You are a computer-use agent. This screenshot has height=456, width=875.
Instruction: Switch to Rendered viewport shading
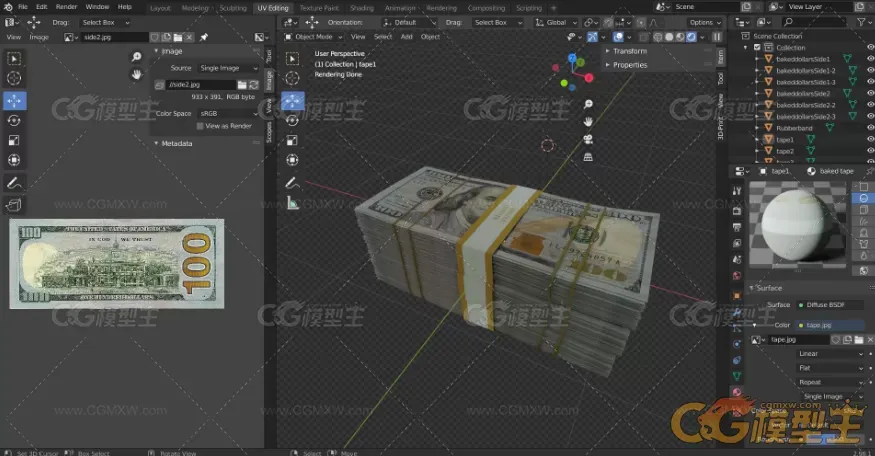691,37
